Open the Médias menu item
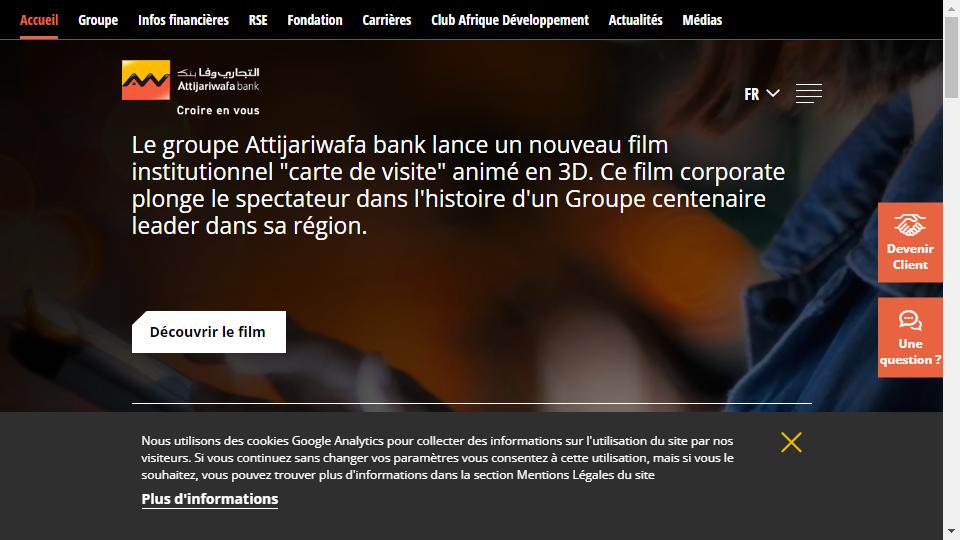960x540 pixels. coord(702,20)
